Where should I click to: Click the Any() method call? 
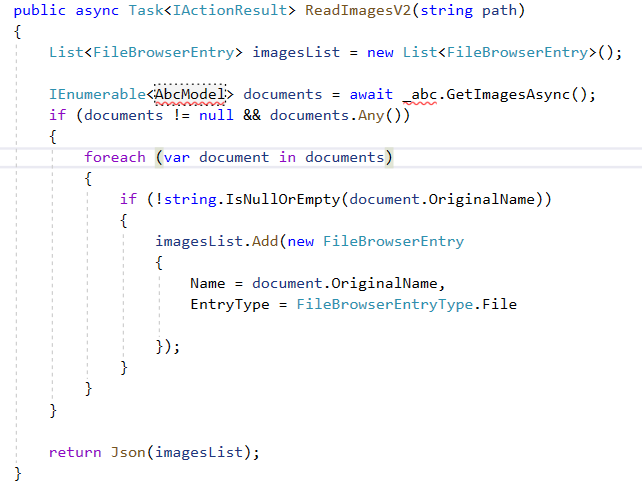[x=371, y=116]
